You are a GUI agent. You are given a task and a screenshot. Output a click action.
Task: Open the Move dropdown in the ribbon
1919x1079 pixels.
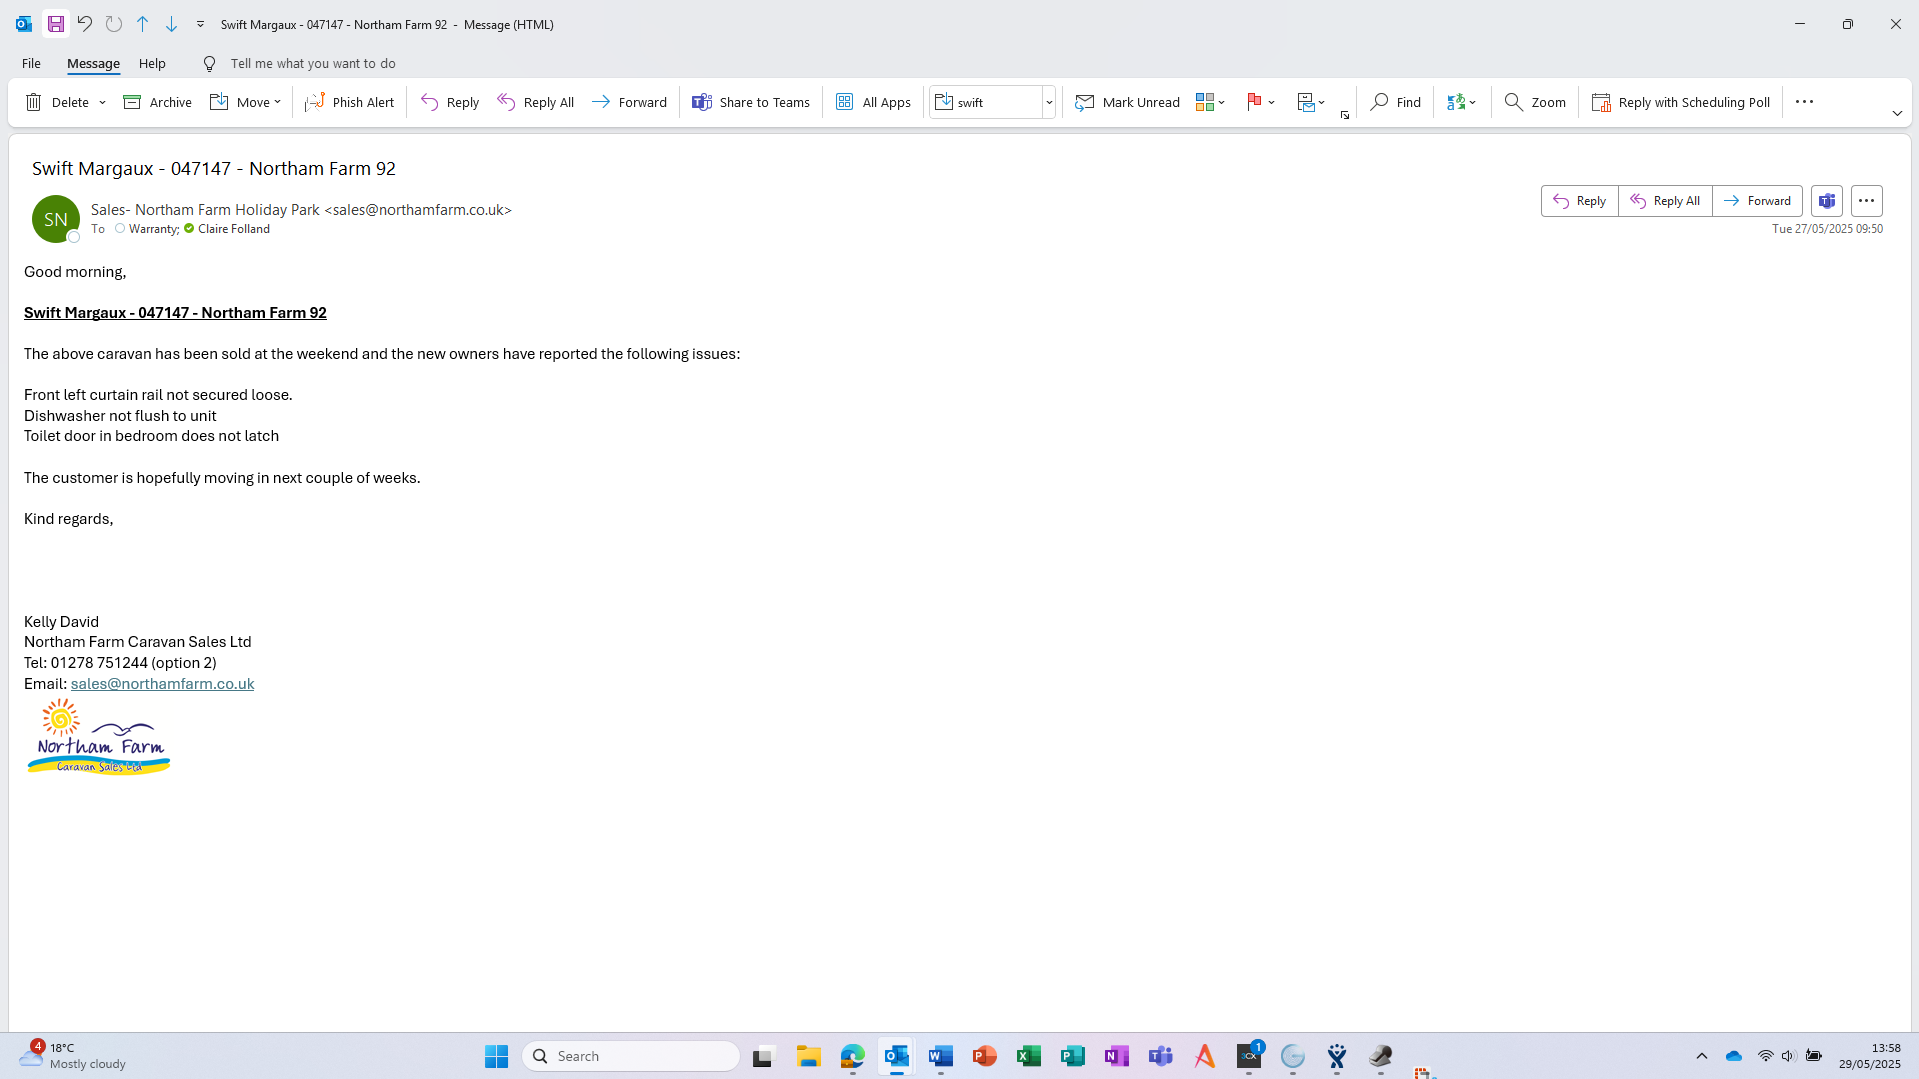pos(245,102)
